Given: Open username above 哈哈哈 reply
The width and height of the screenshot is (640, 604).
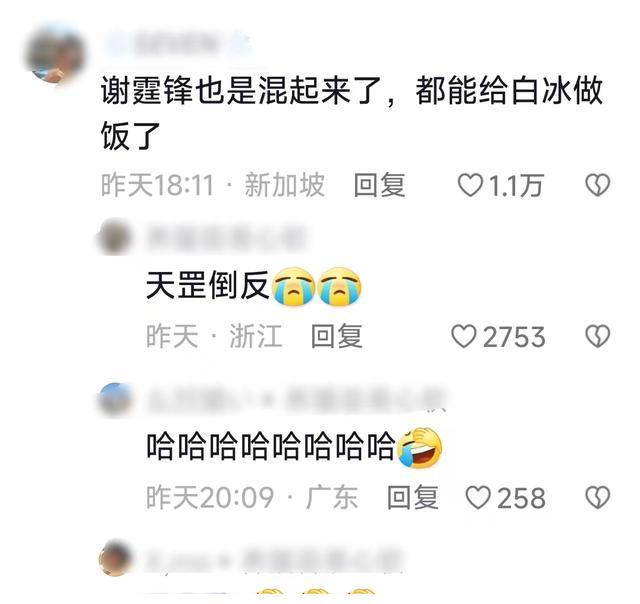Looking at the screenshot, I should click(296, 399).
